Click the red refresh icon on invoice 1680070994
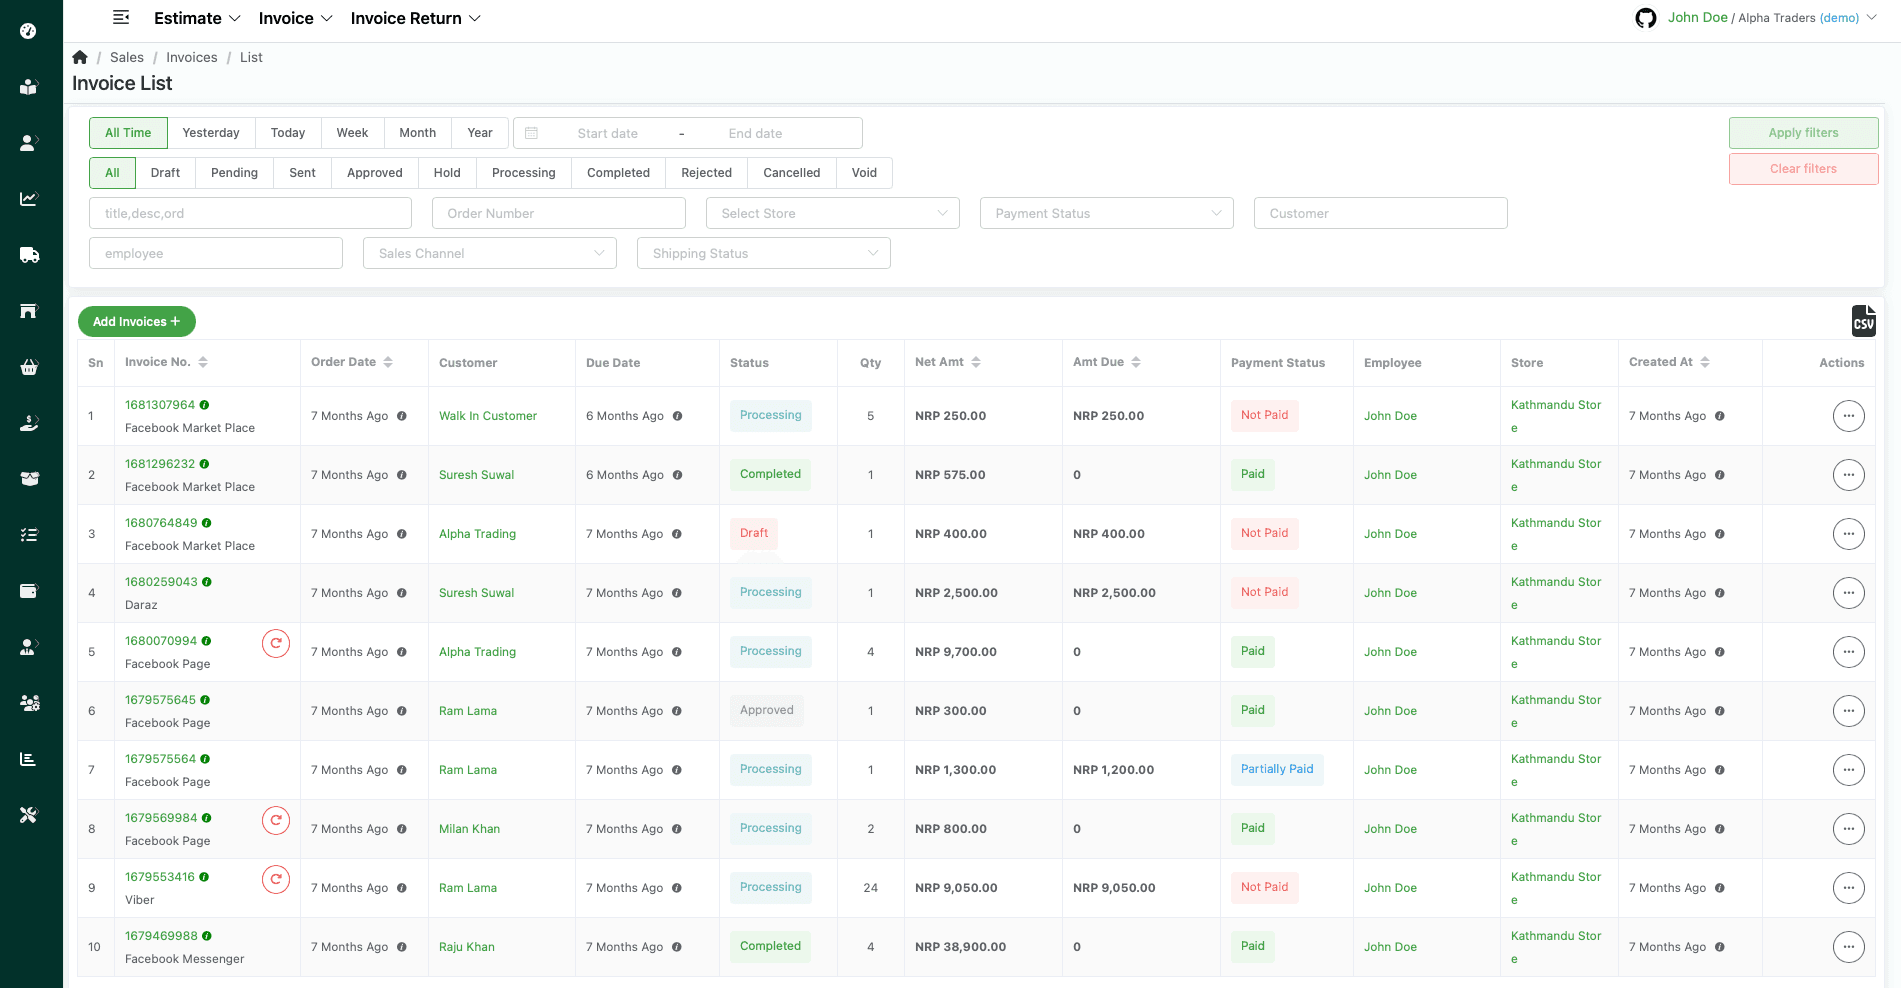Screen dimensions: 1901x988 coord(276,643)
